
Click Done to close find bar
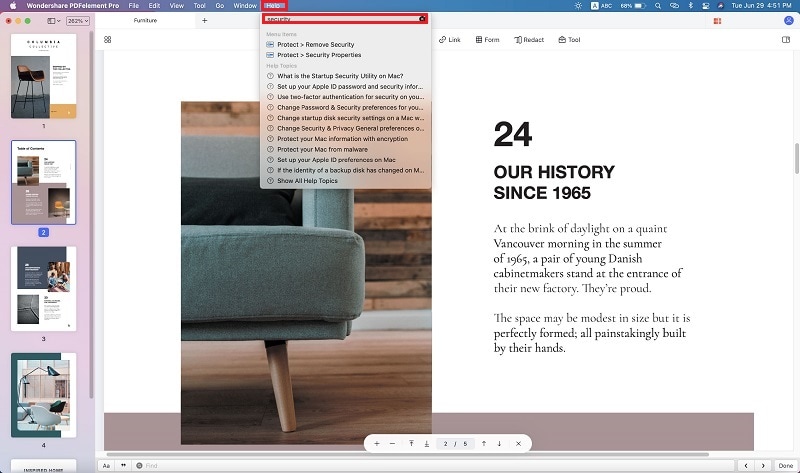point(786,465)
